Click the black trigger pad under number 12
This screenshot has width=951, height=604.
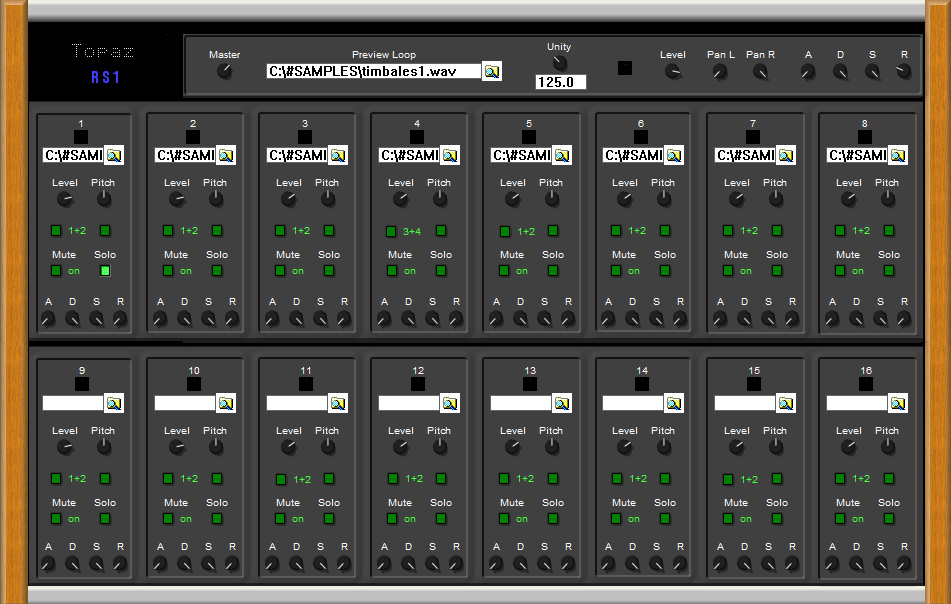417,384
